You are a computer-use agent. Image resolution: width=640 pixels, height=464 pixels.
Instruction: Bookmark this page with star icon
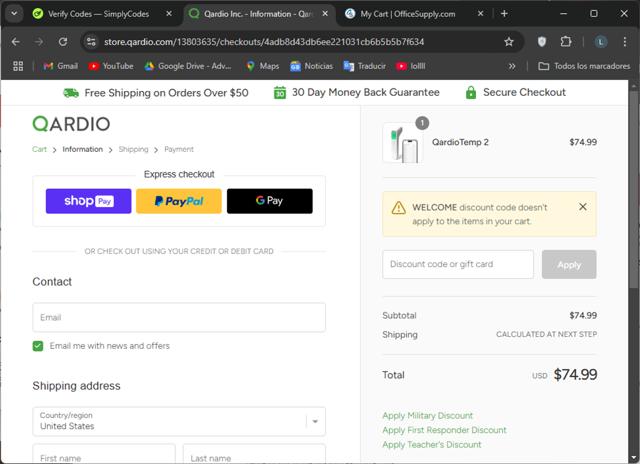[509, 42]
